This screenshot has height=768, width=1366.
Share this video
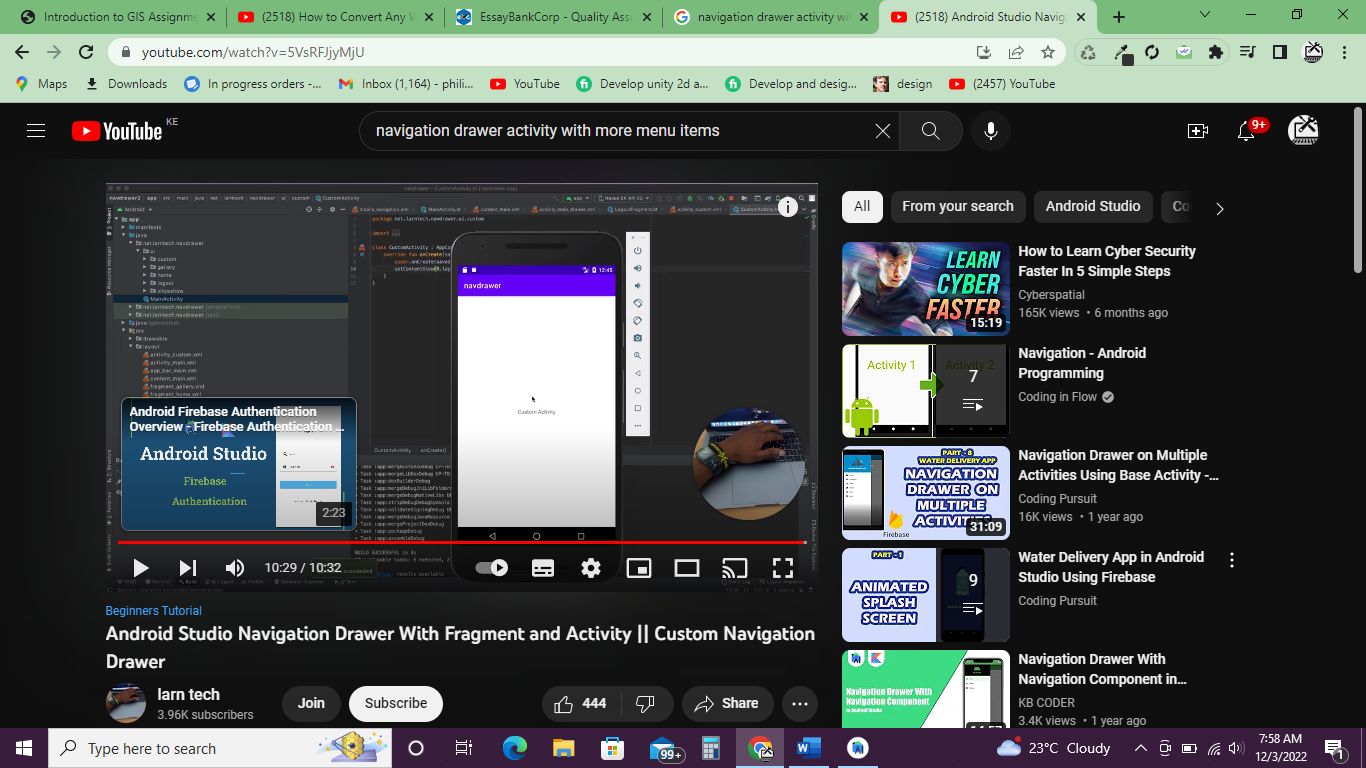pyautogui.click(x=727, y=703)
